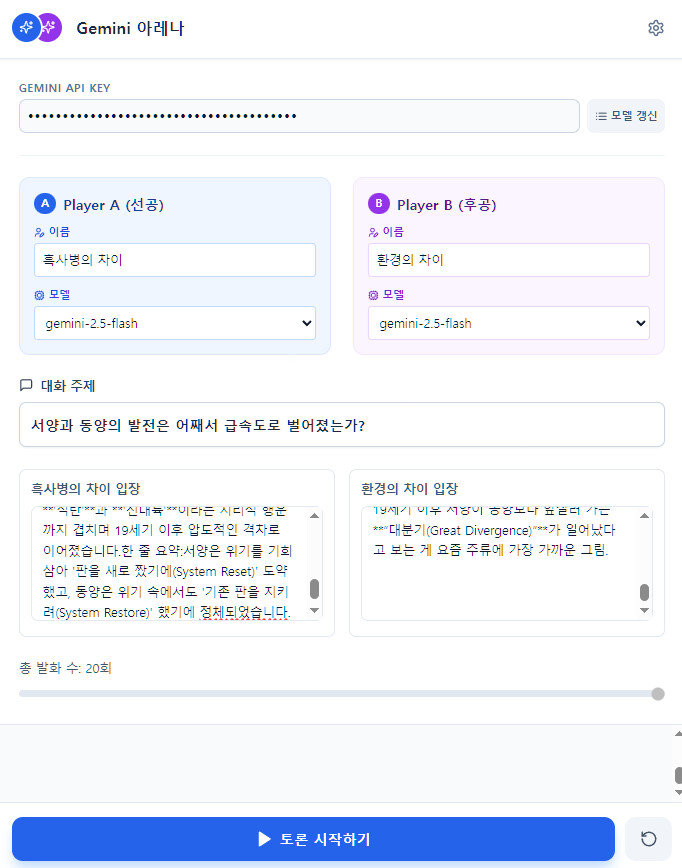Click the 총 발화 수 slider handle
The image size is (682, 868).
pos(658,694)
